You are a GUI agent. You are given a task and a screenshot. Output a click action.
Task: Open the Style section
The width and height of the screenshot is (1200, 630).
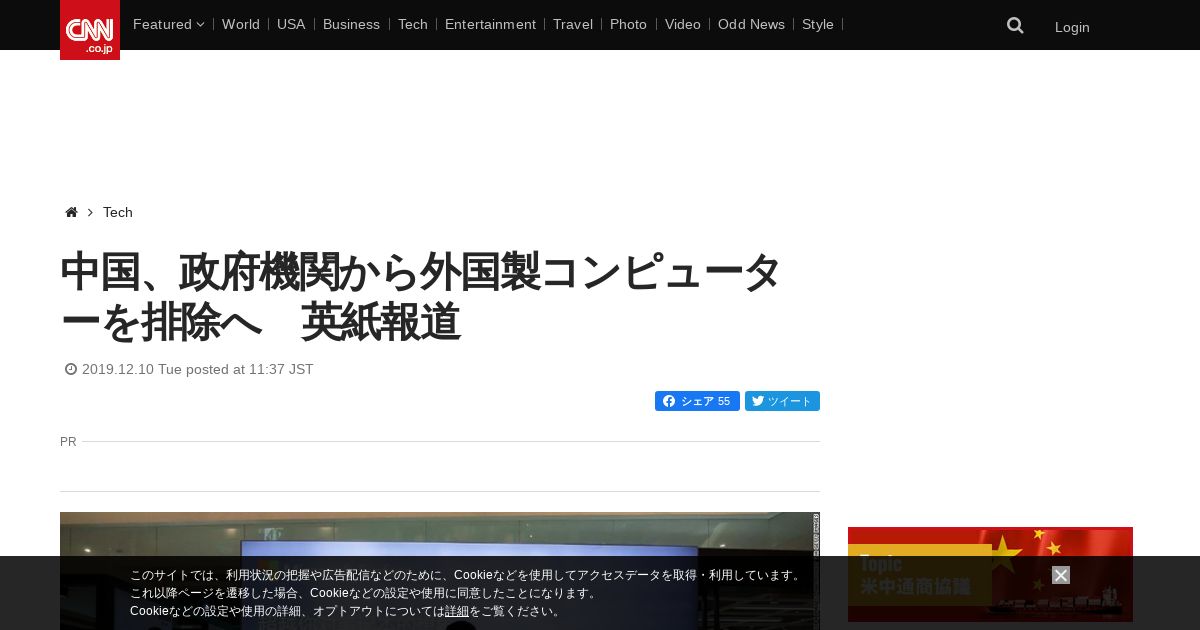818,24
